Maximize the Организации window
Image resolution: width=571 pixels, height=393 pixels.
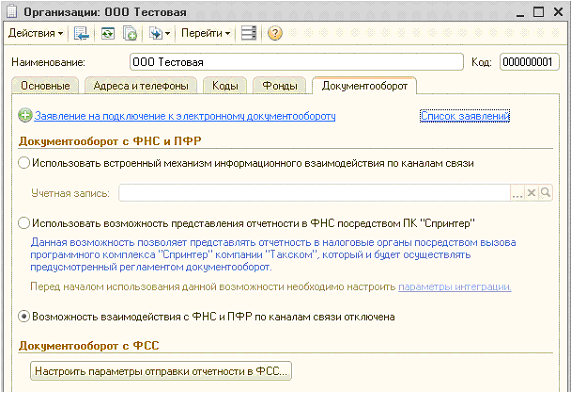click(539, 12)
